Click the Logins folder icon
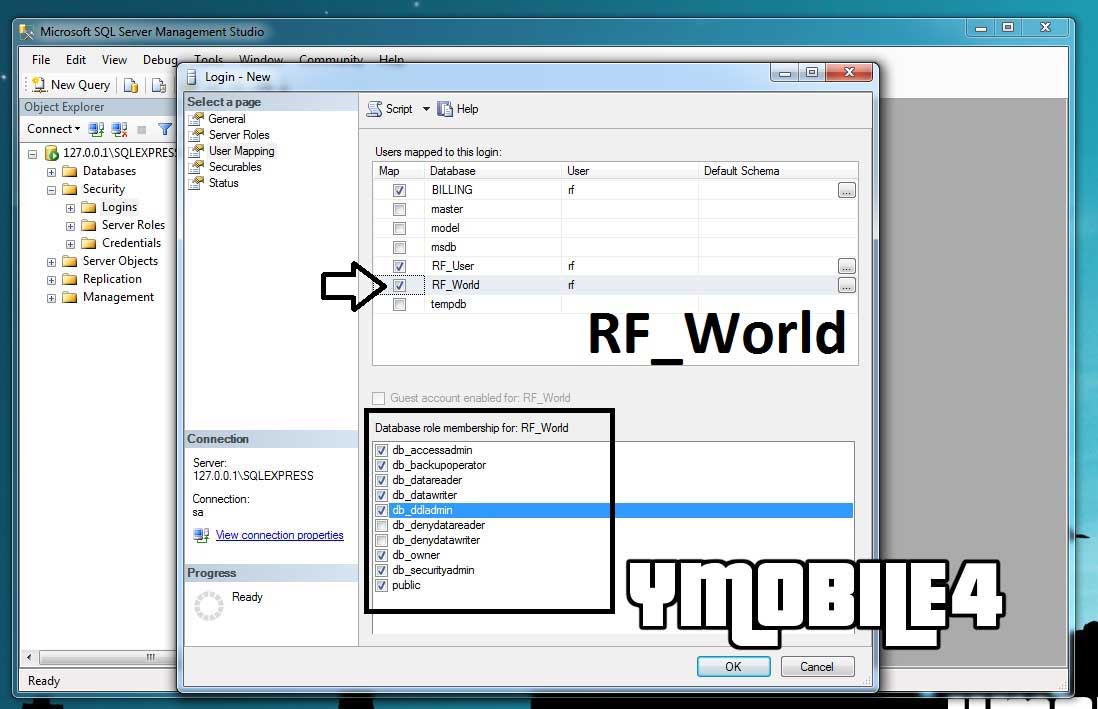This screenshot has width=1098, height=709. (88, 207)
